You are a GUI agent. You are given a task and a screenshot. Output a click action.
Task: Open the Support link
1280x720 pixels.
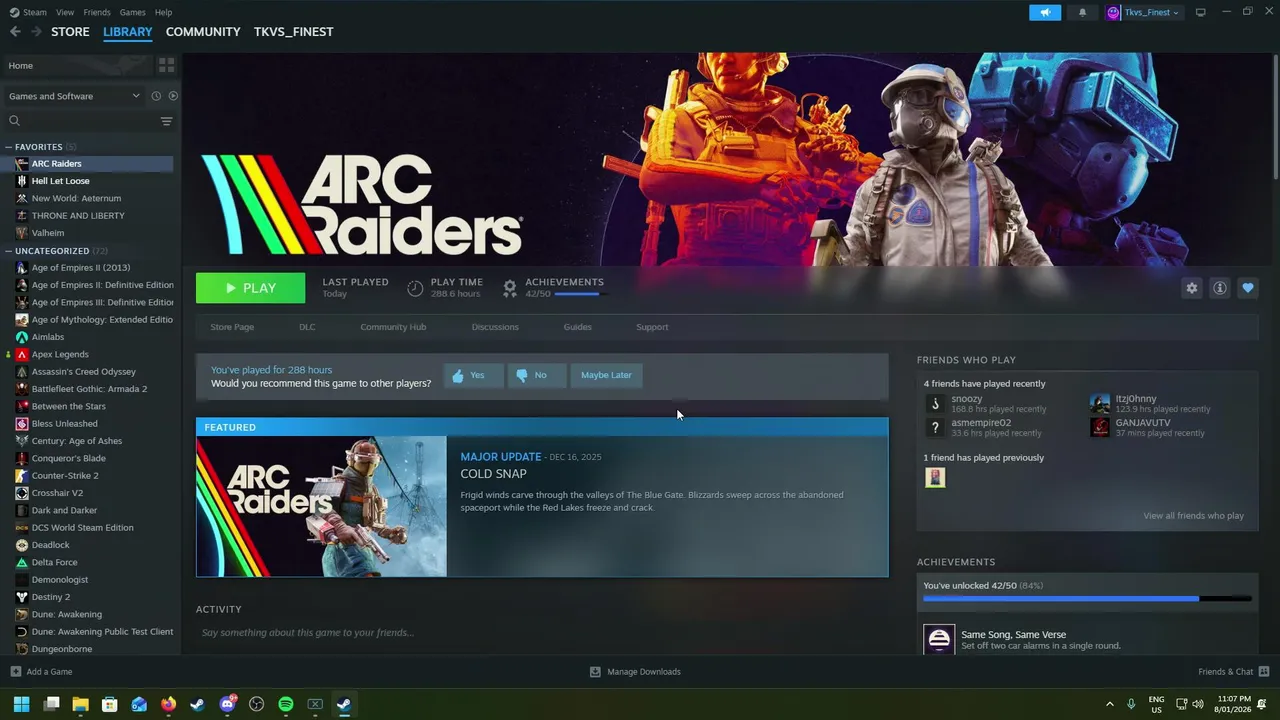click(652, 327)
